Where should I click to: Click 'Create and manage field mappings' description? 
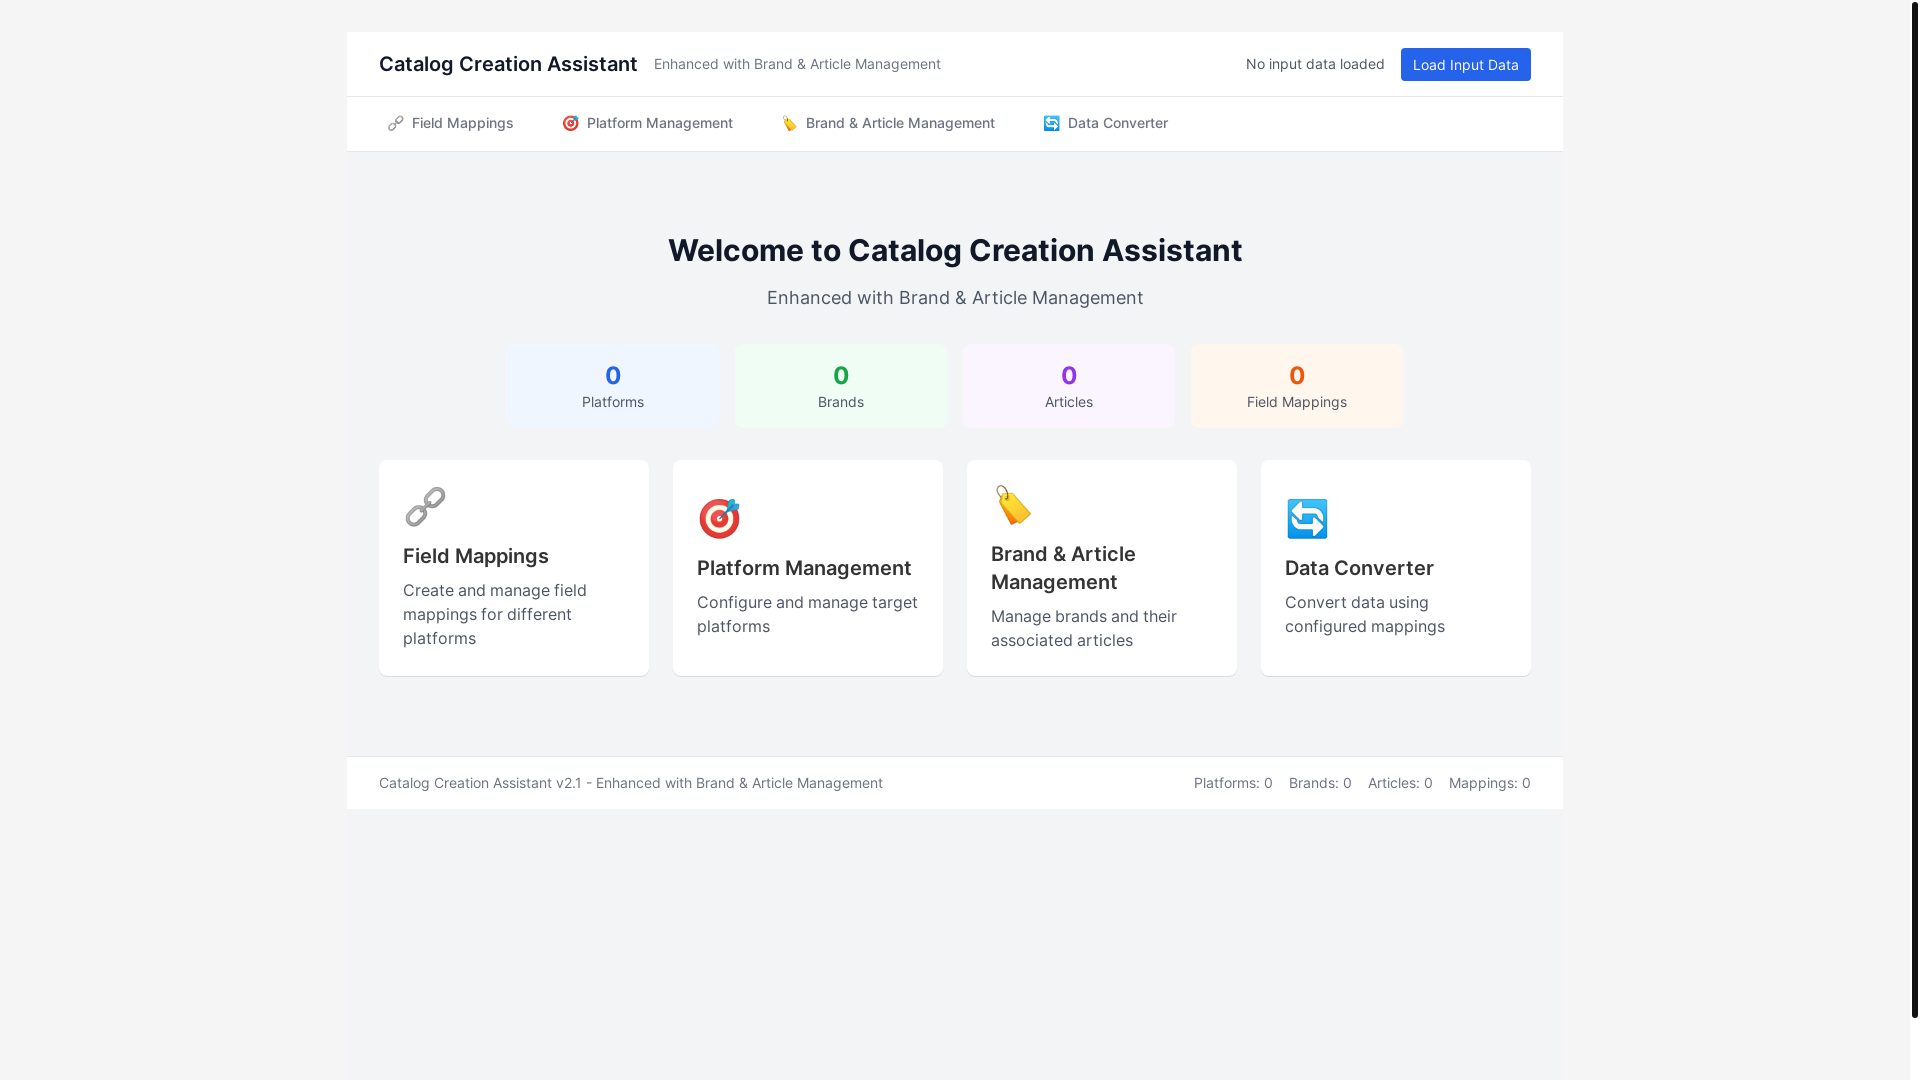pyautogui.click(x=495, y=614)
